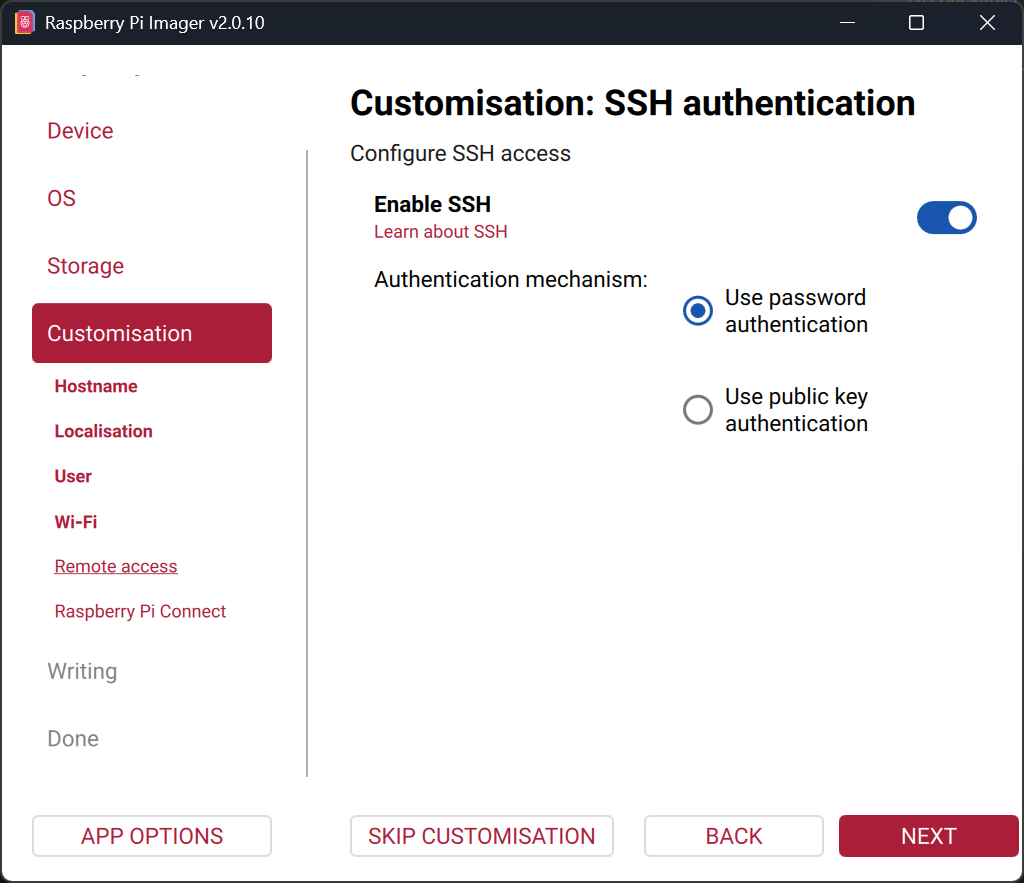
Task: Proceed with the Next button
Action: (x=929, y=836)
